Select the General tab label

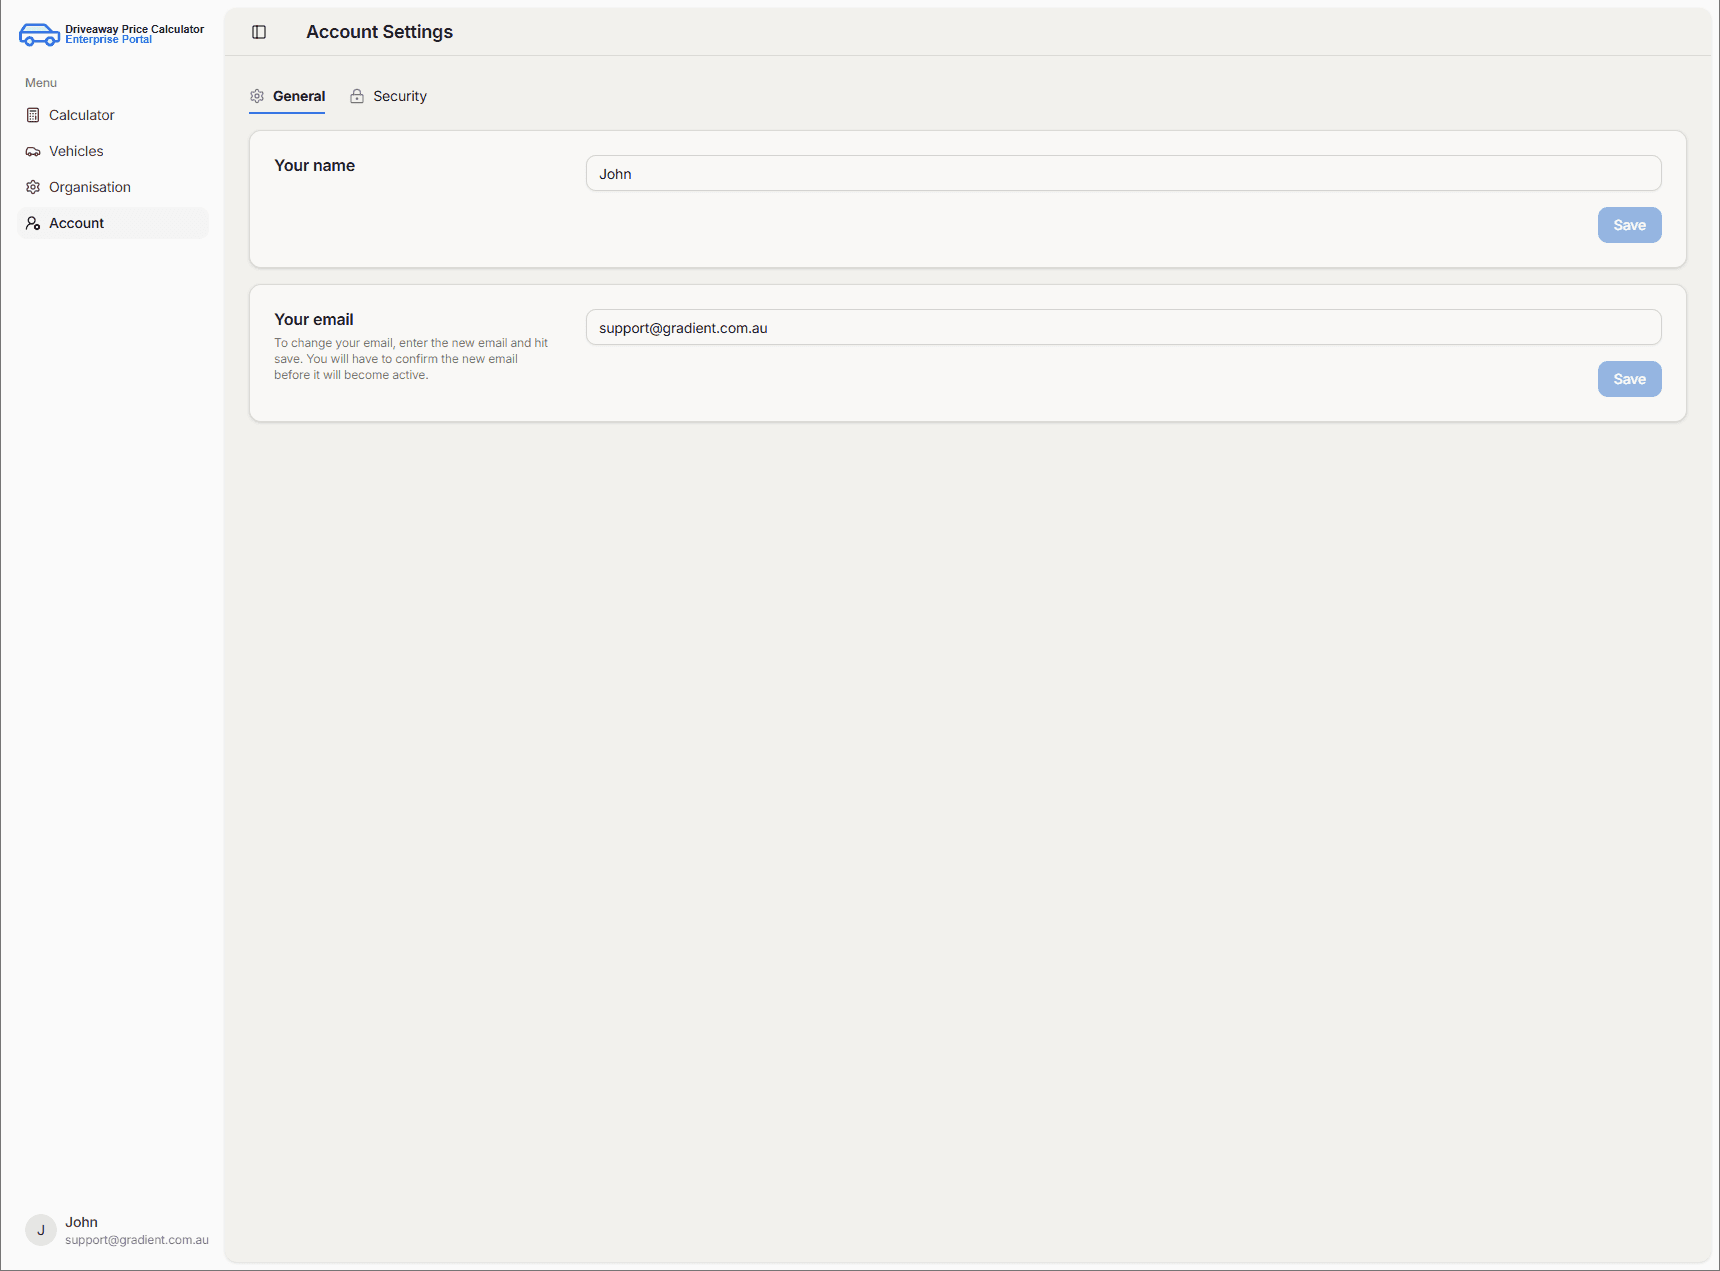(299, 96)
